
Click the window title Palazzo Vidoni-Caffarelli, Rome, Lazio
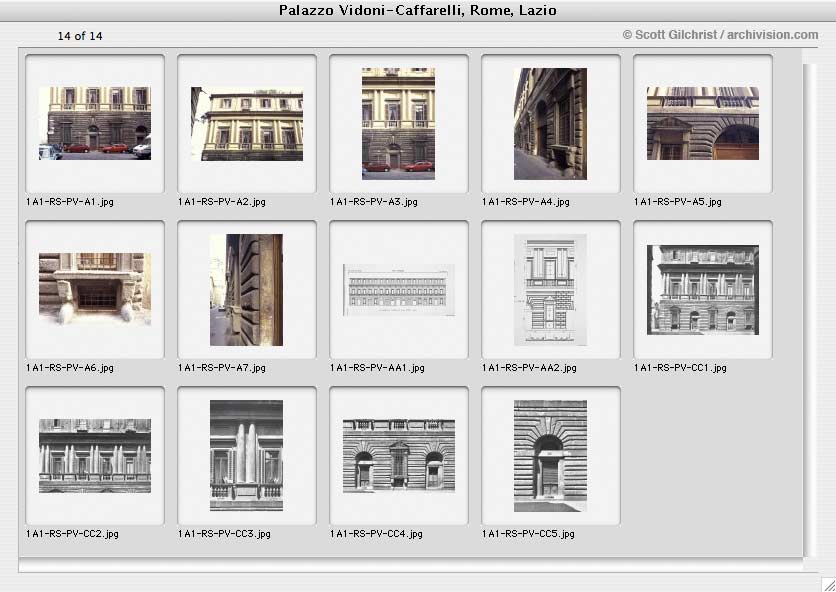418,10
